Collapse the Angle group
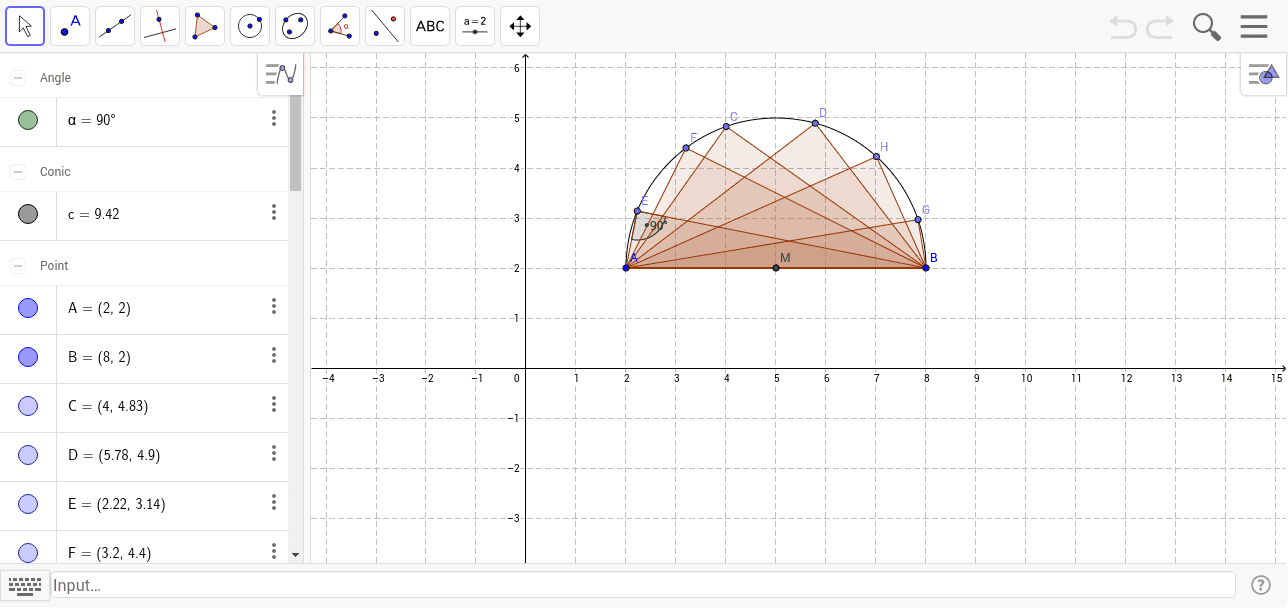1288x608 pixels. click(18, 78)
